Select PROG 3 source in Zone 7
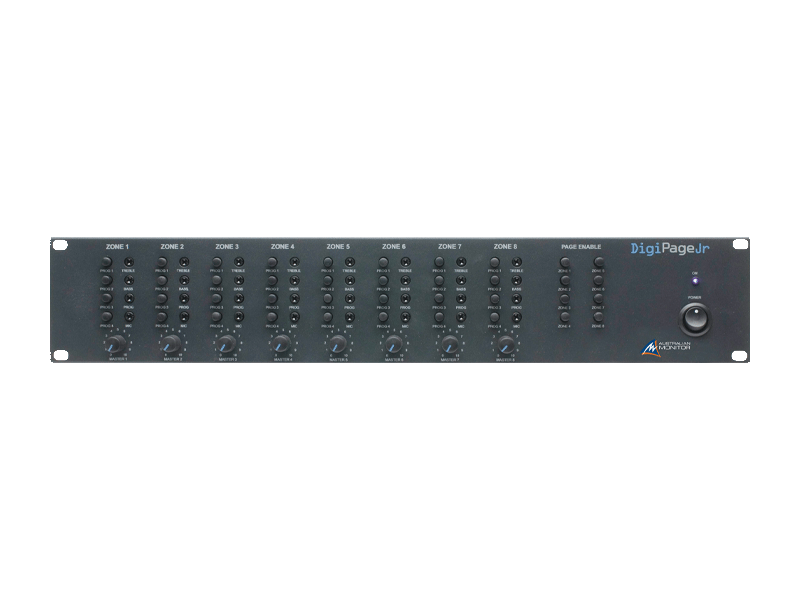Screen dimensions: 800x600 coord(439,299)
